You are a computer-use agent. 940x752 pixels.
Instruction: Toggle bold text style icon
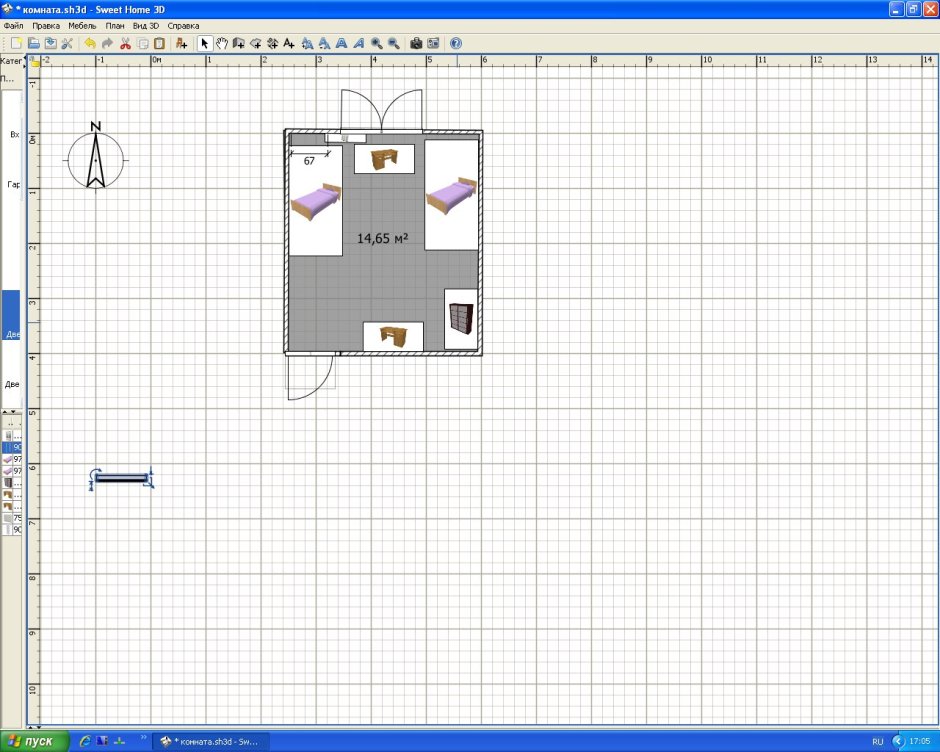[x=342, y=43]
